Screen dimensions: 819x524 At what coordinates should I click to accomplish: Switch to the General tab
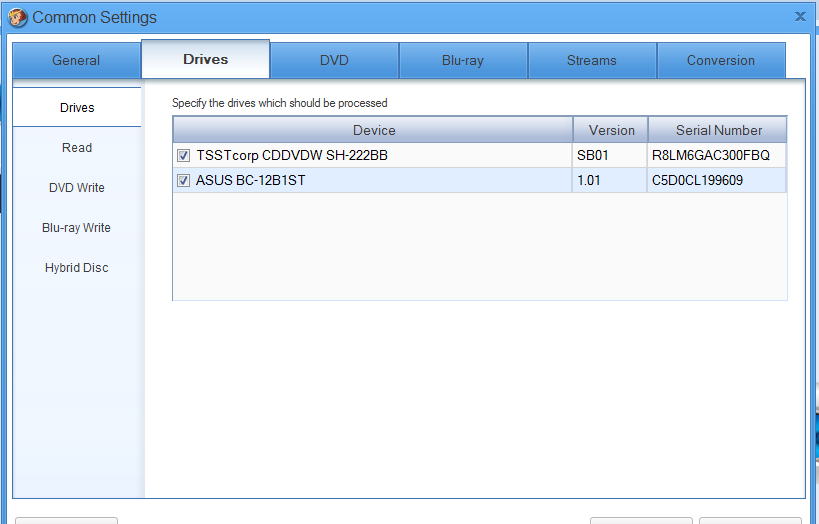pyautogui.click(x=76, y=61)
